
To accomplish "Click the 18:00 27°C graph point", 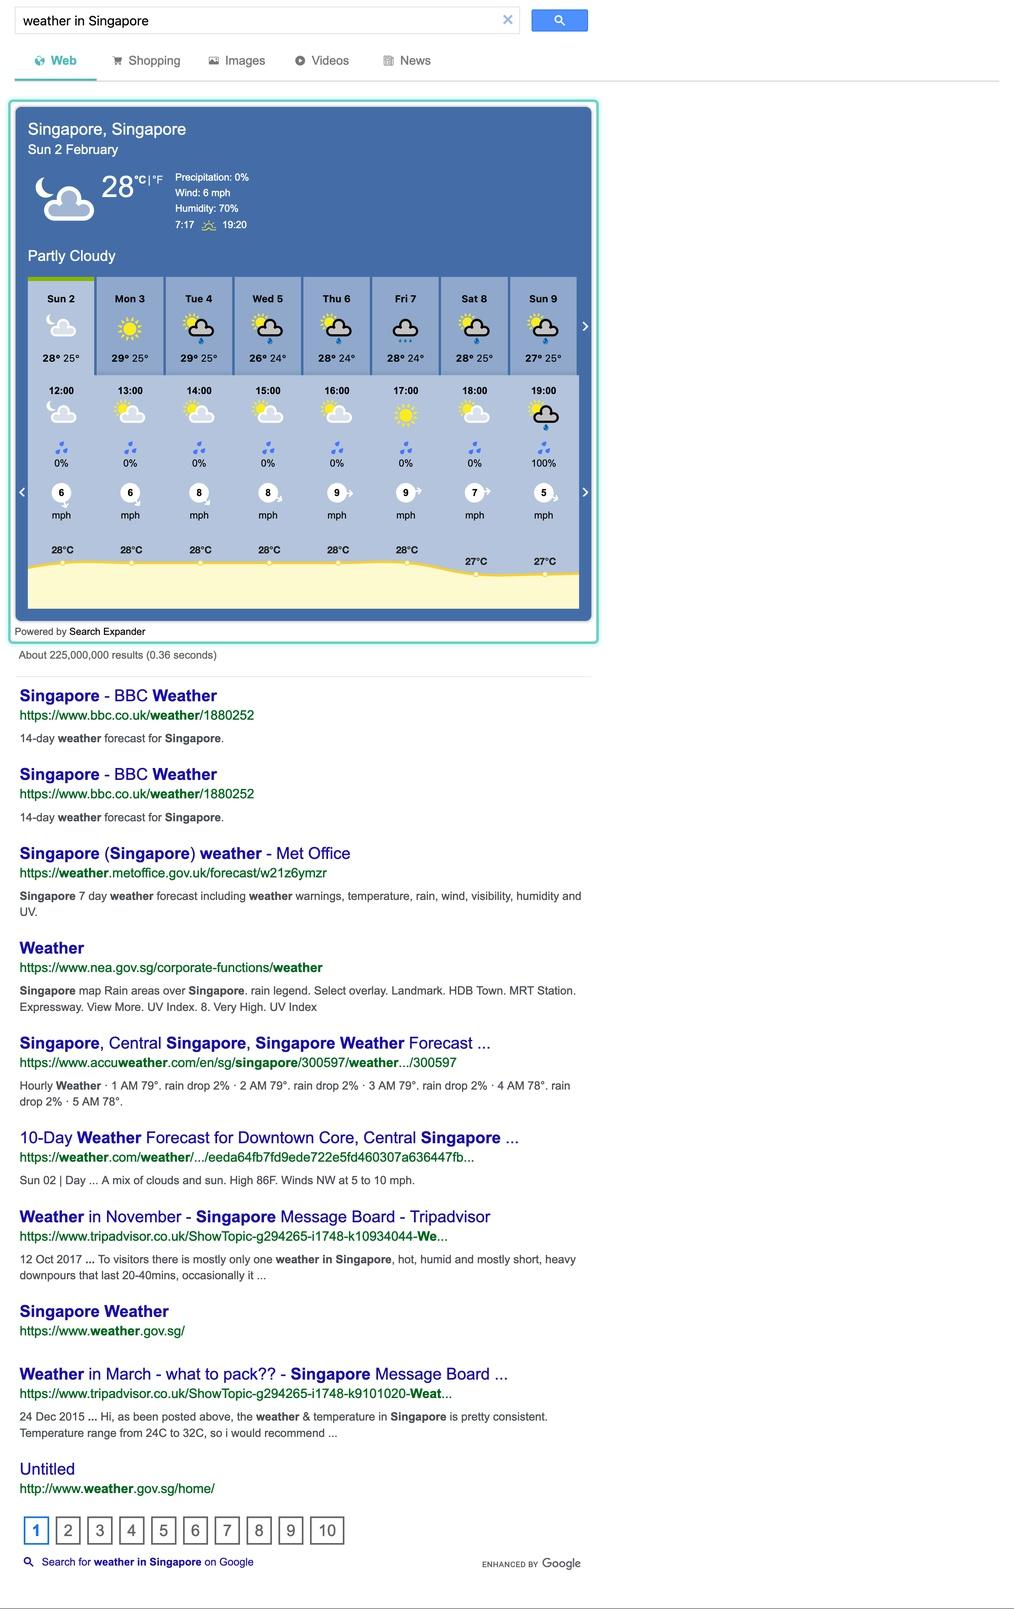I will 476,574.
